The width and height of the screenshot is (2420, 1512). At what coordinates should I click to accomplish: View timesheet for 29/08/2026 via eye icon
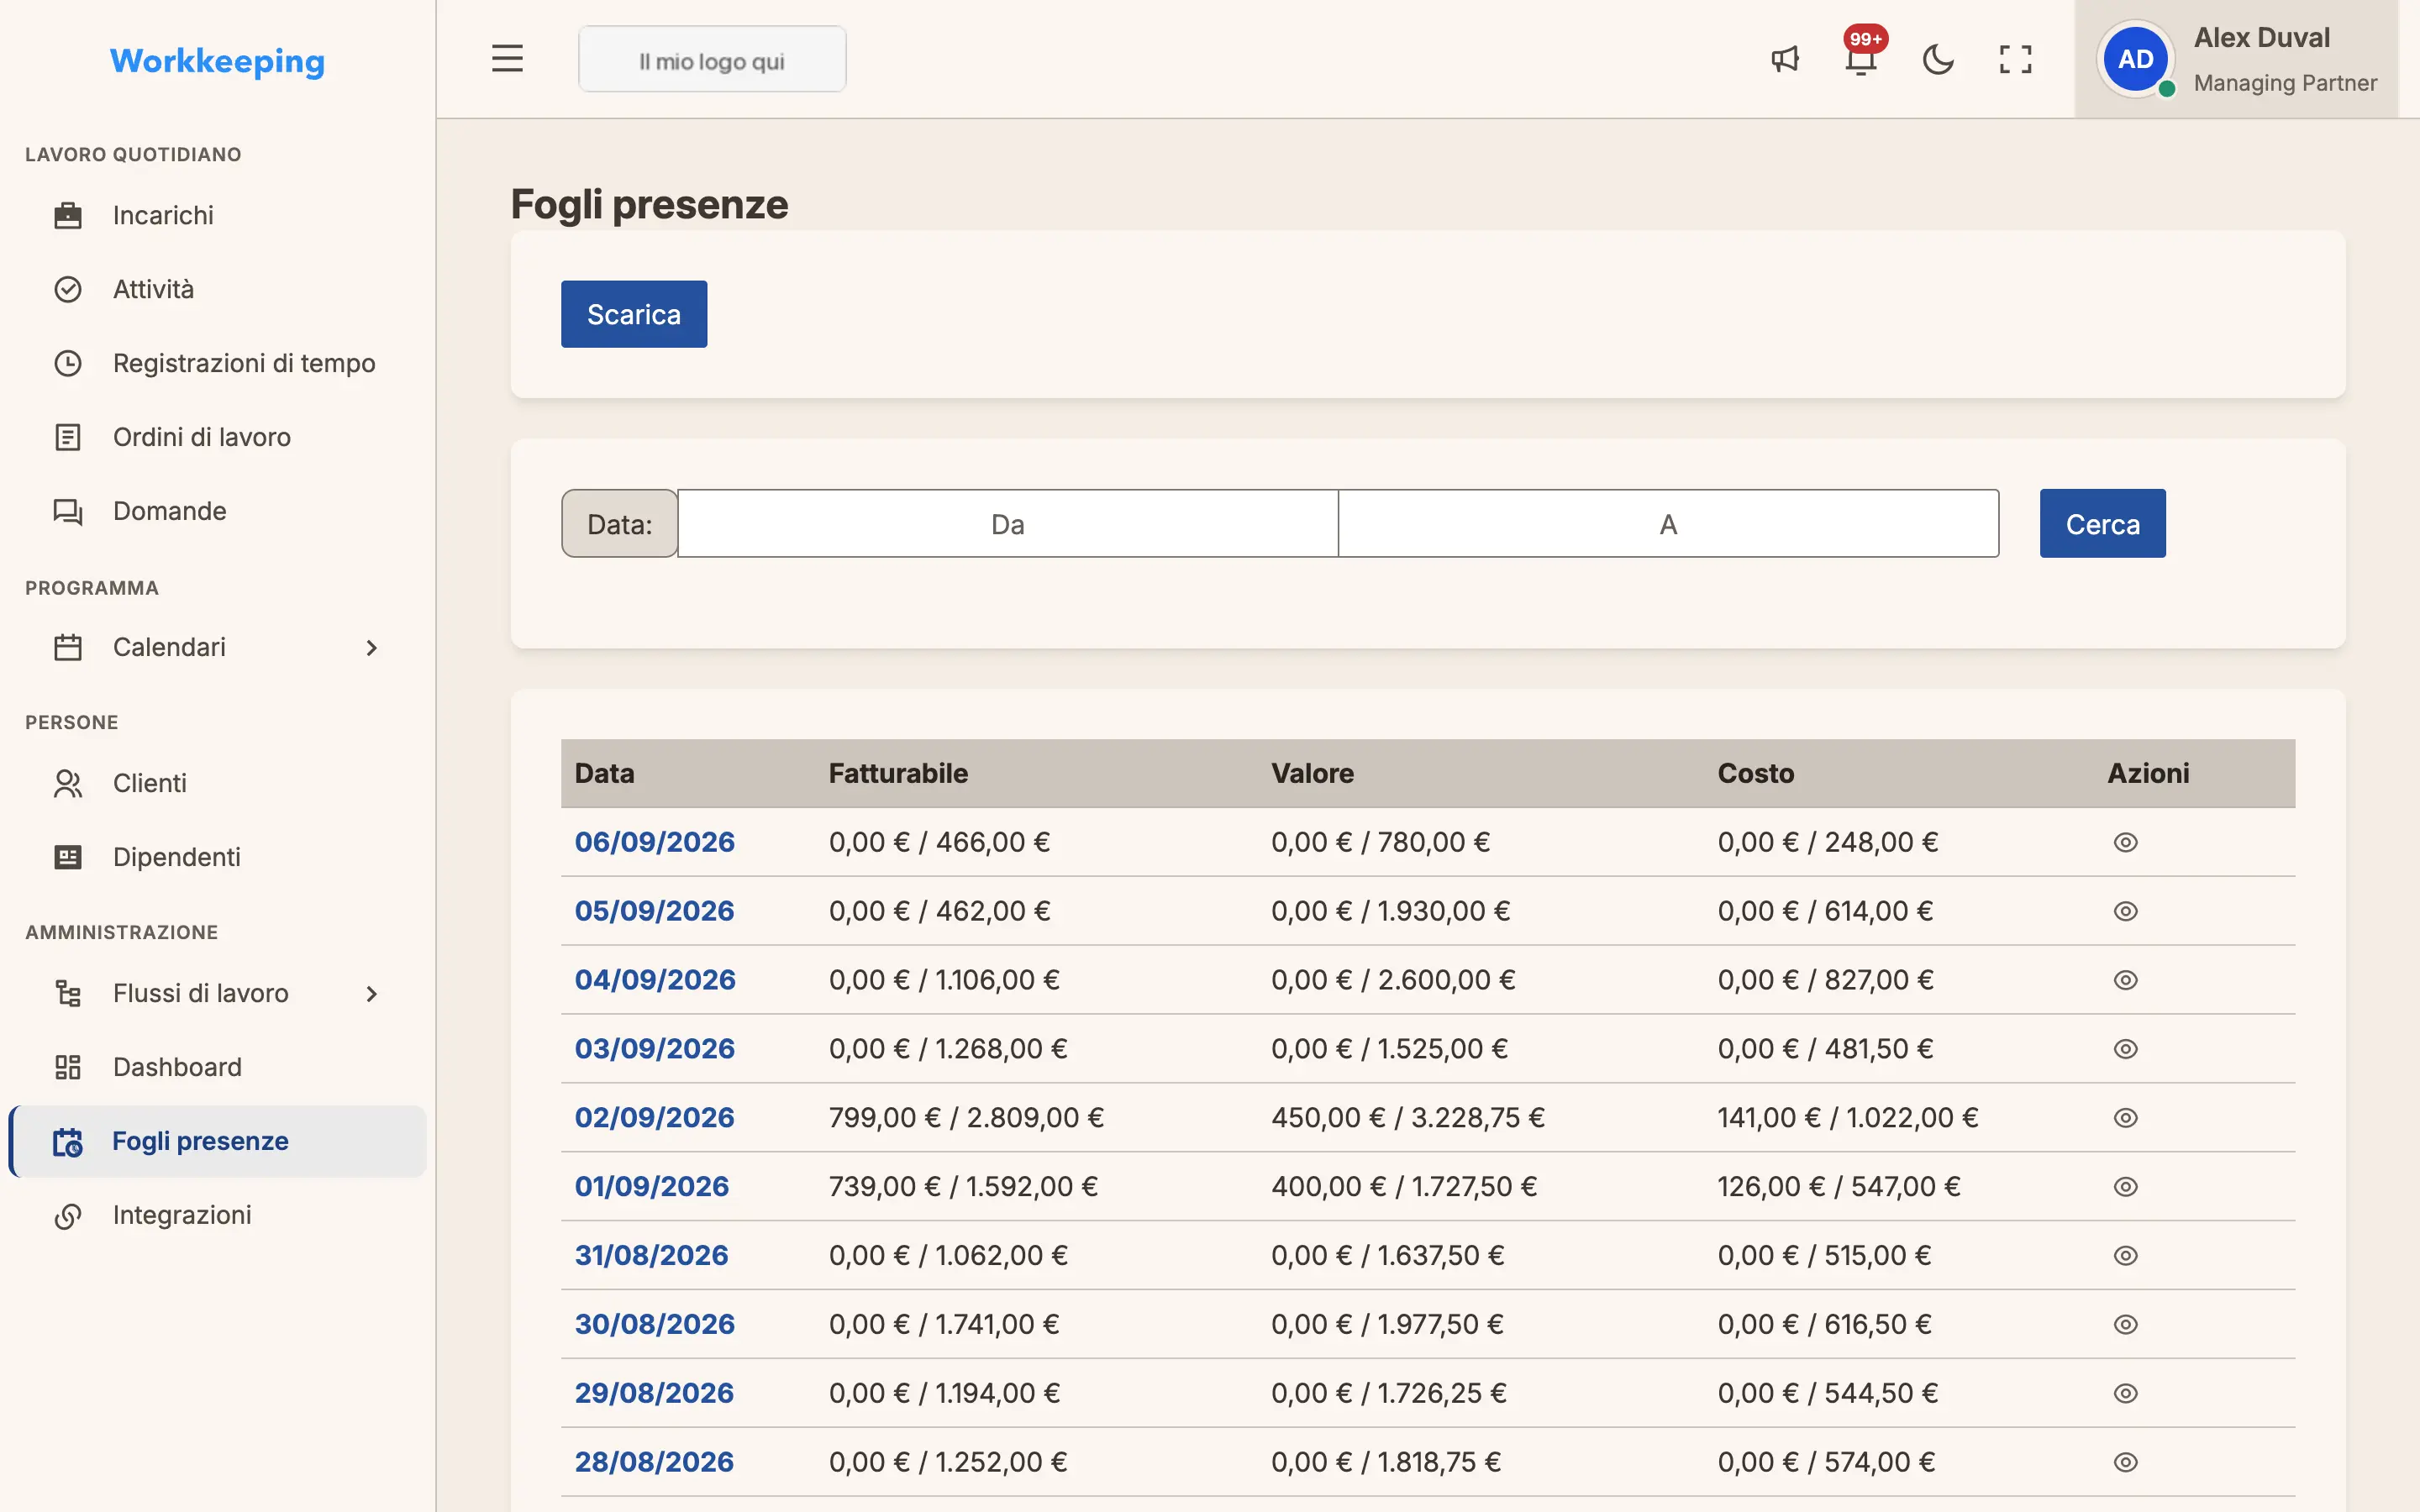coord(2126,1393)
